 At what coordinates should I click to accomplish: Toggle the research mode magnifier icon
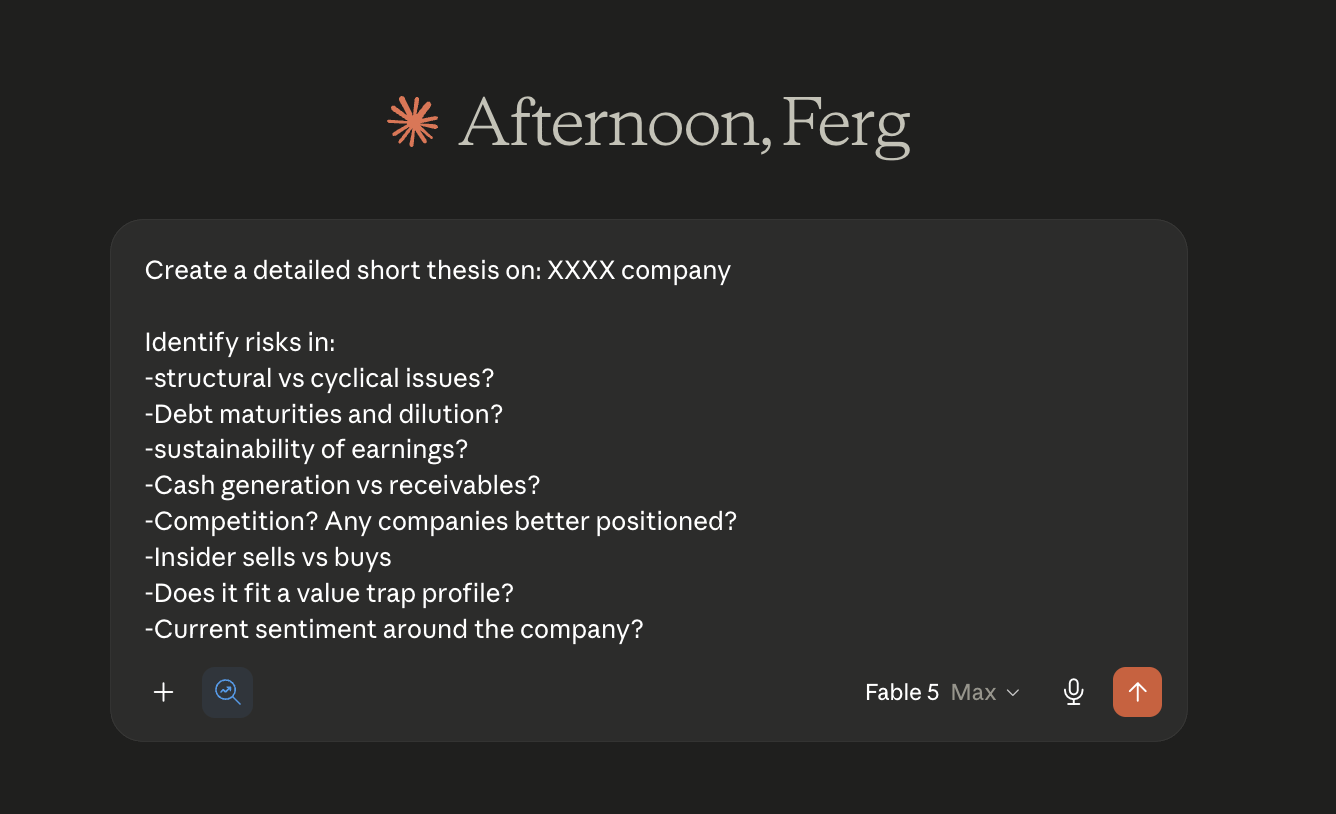coord(227,692)
